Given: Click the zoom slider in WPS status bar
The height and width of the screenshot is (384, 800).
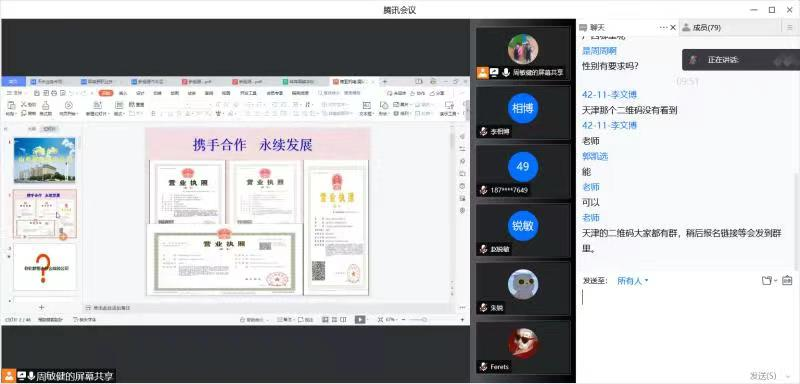Looking at the screenshot, I should (418, 320).
